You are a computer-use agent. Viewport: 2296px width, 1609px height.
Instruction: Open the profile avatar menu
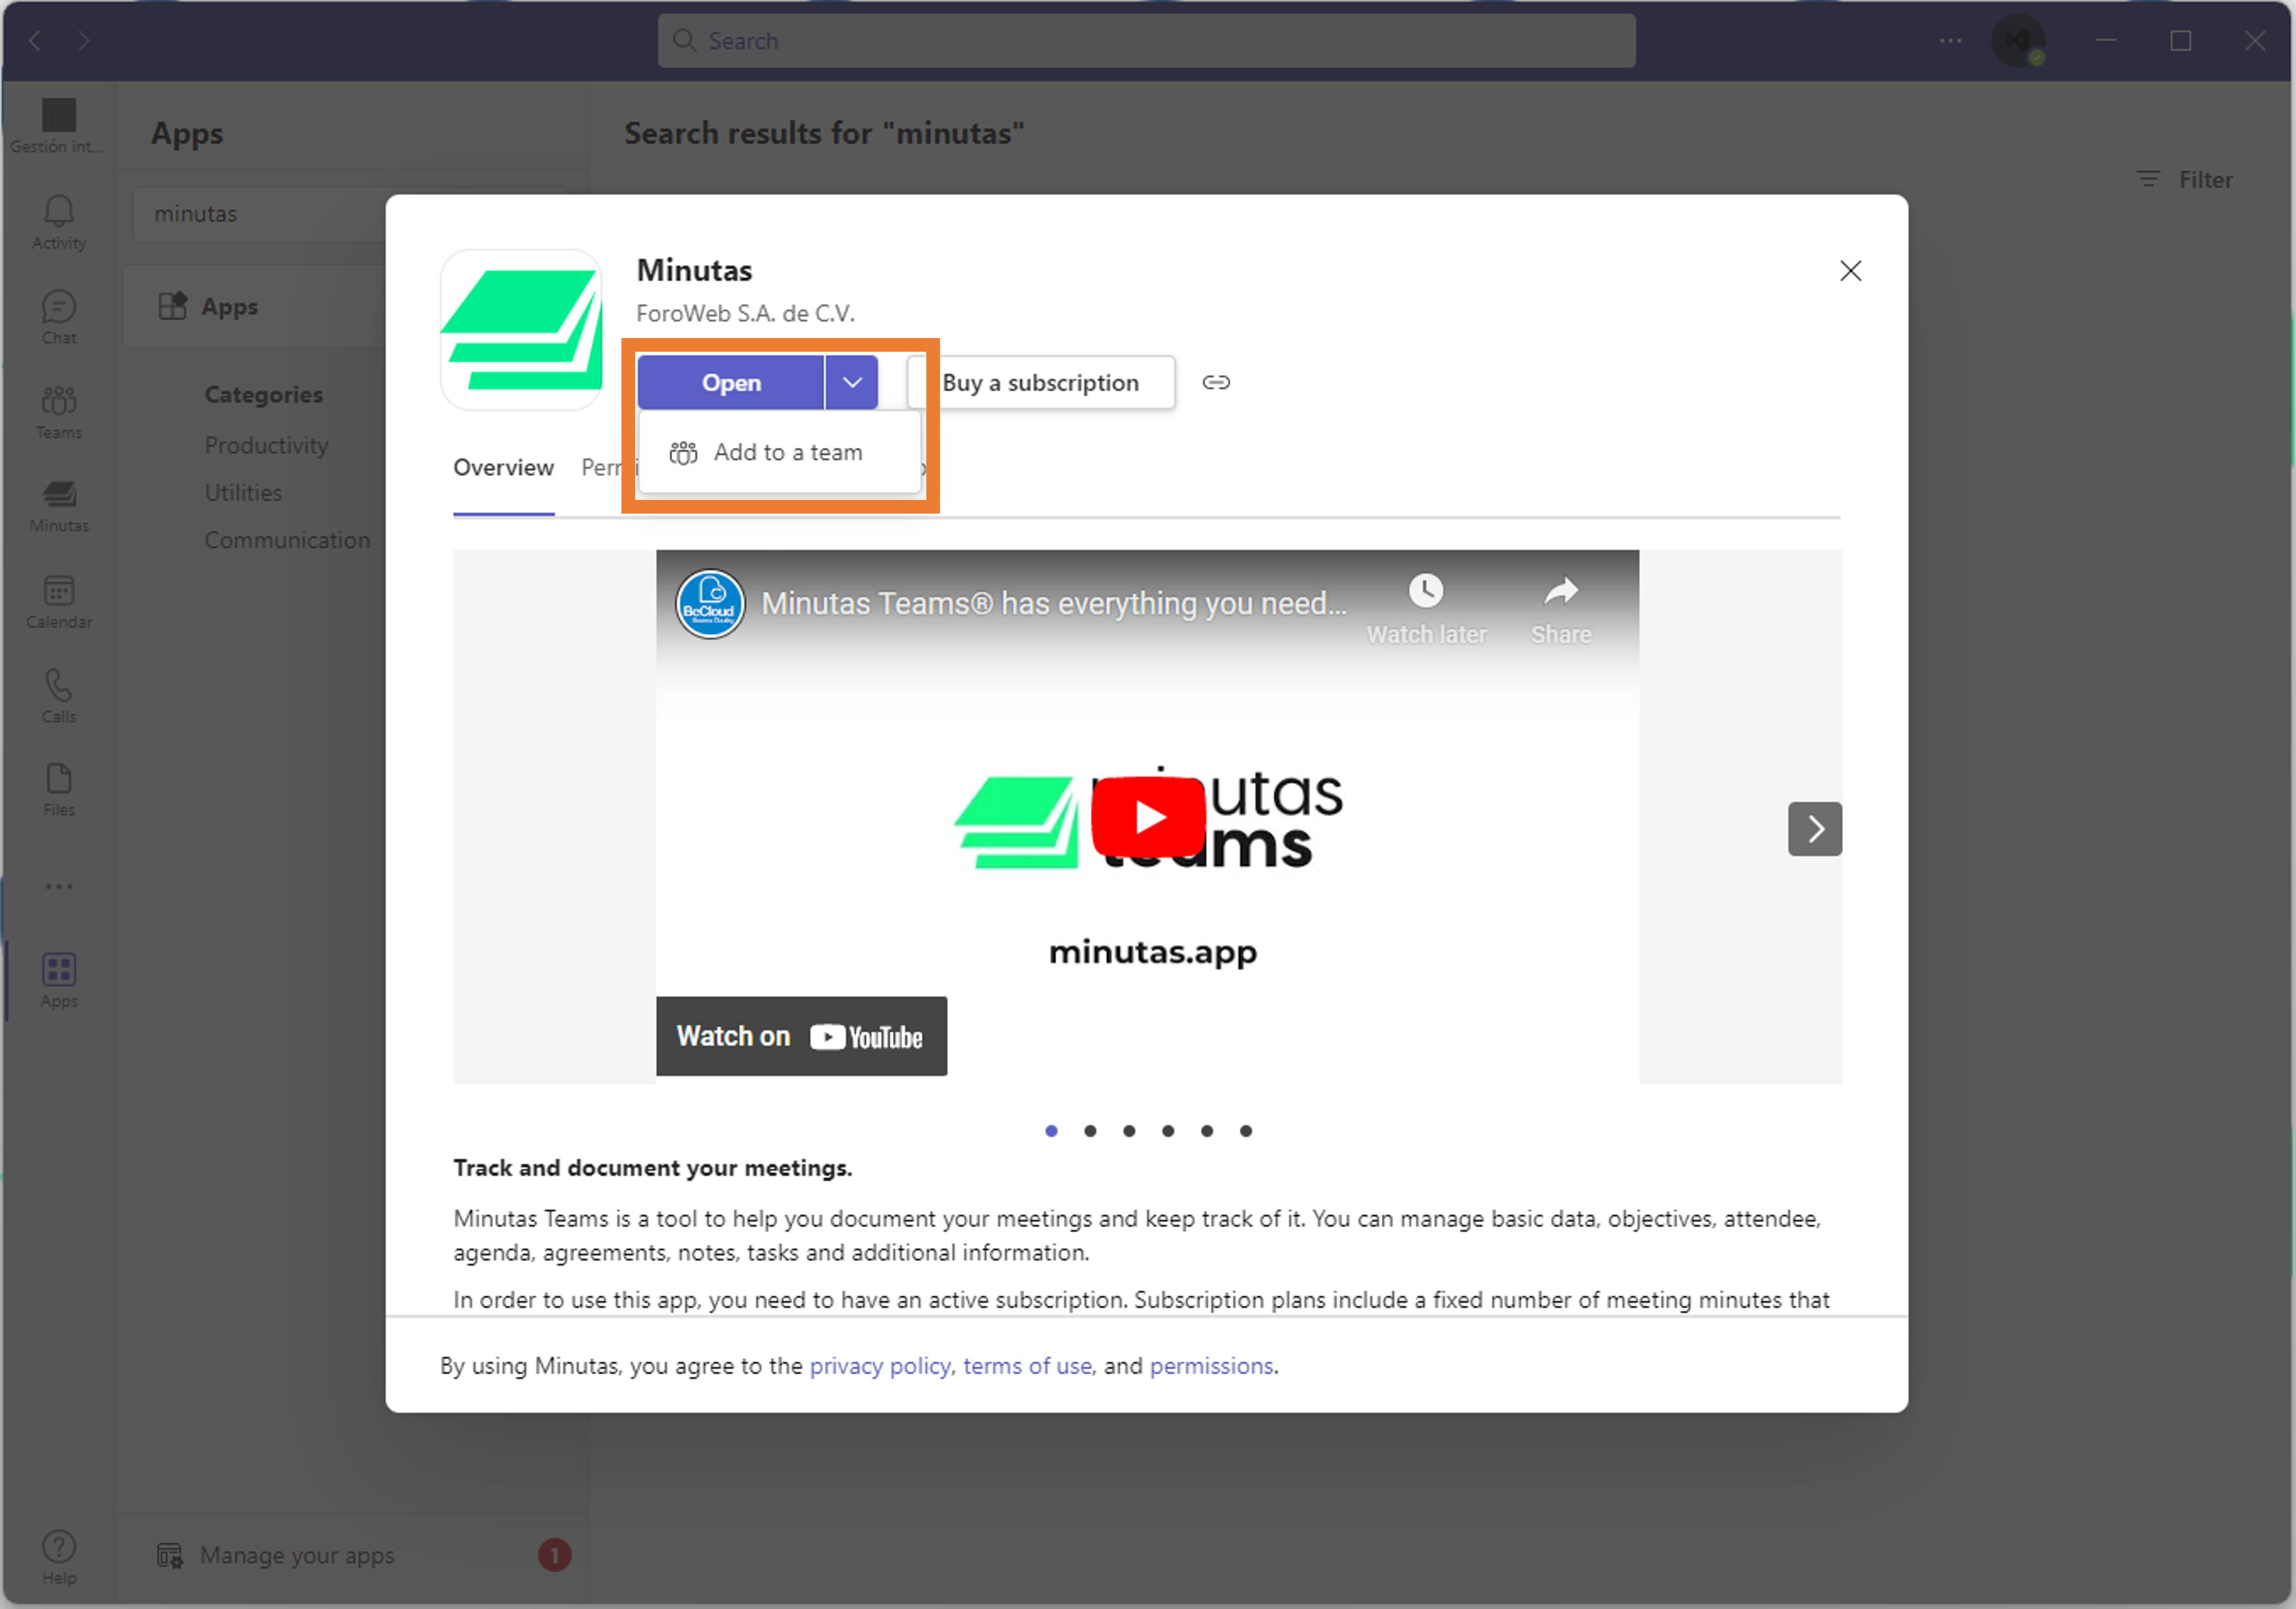pos(2018,41)
